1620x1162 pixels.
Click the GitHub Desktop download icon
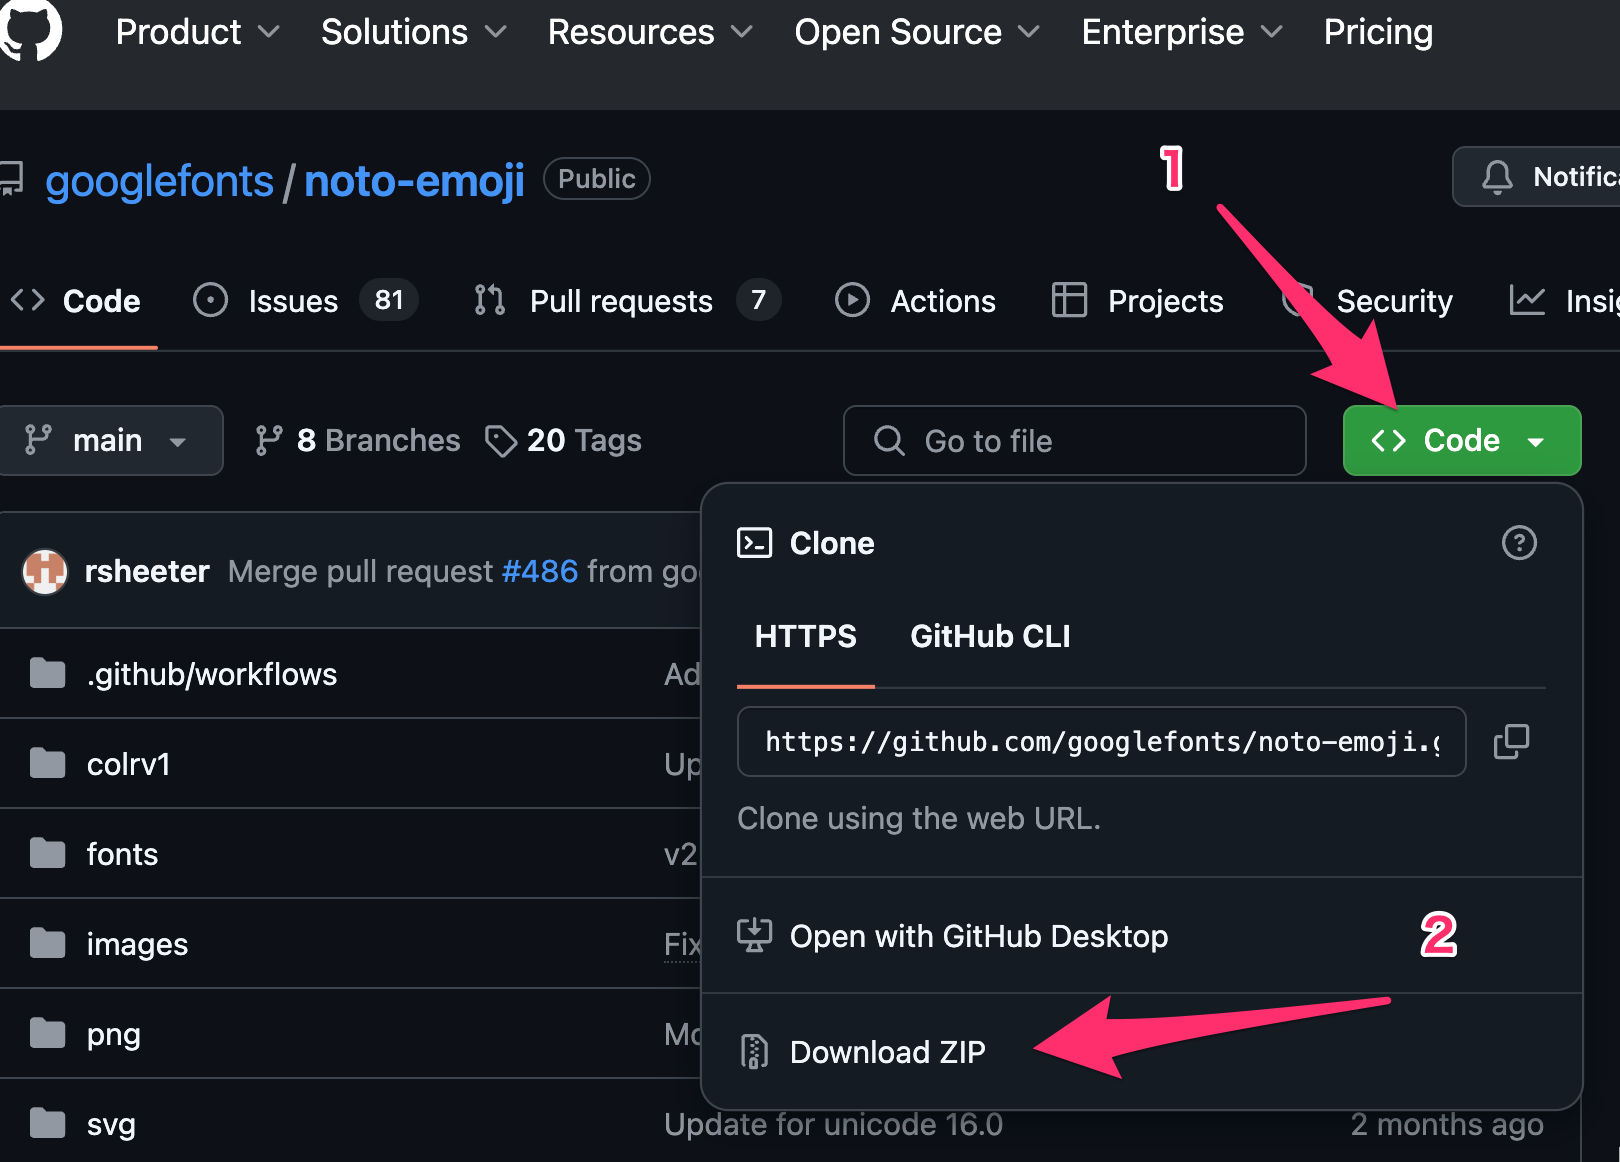click(x=754, y=936)
